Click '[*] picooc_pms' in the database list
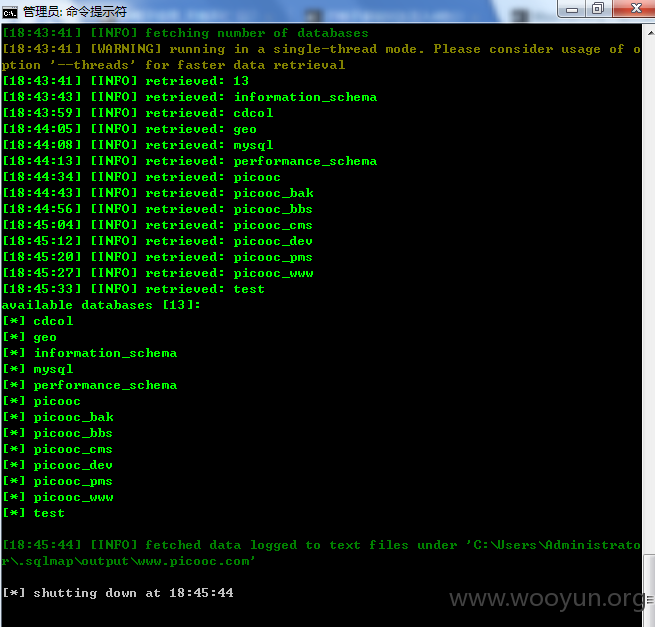Viewport: 655px width, 627px height. click(x=58, y=481)
